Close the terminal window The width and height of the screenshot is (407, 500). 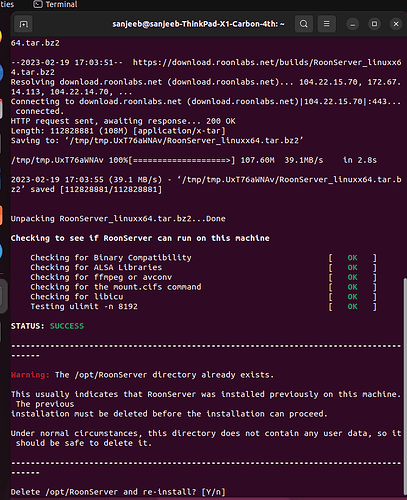[x=396, y=24]
